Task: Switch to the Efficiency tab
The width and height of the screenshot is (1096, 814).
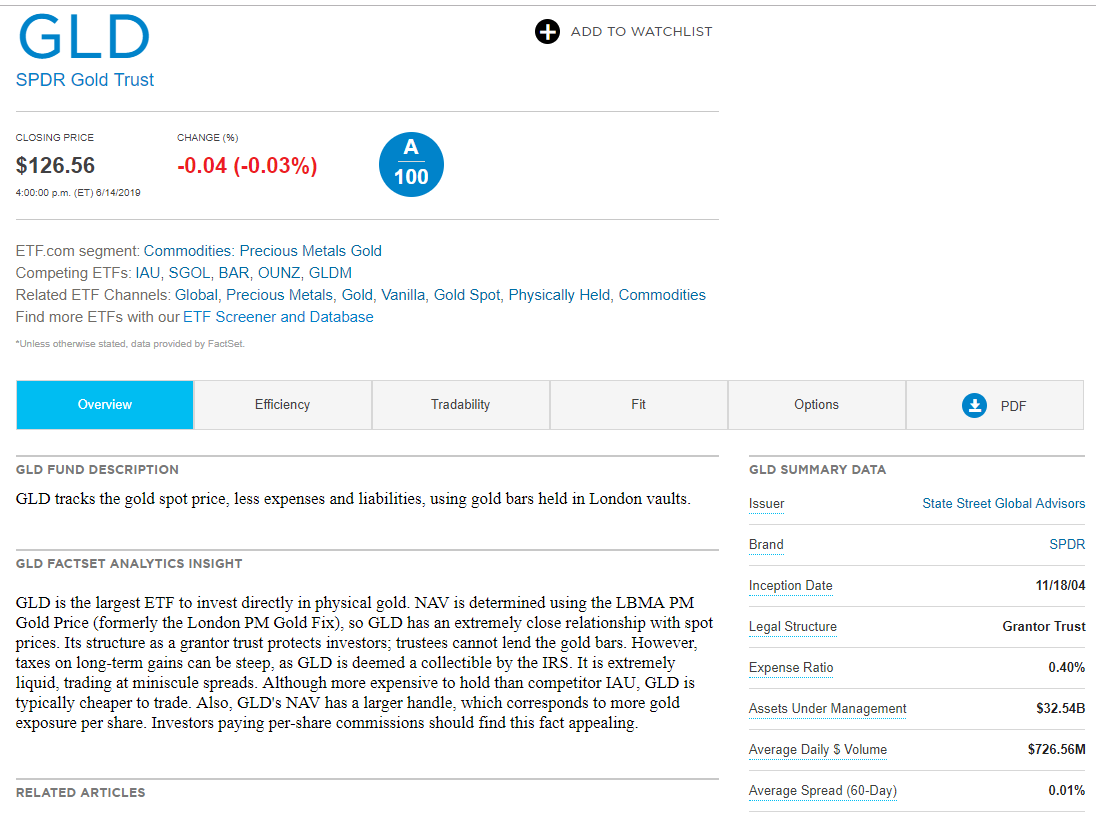Action: [x=282, y=405]
